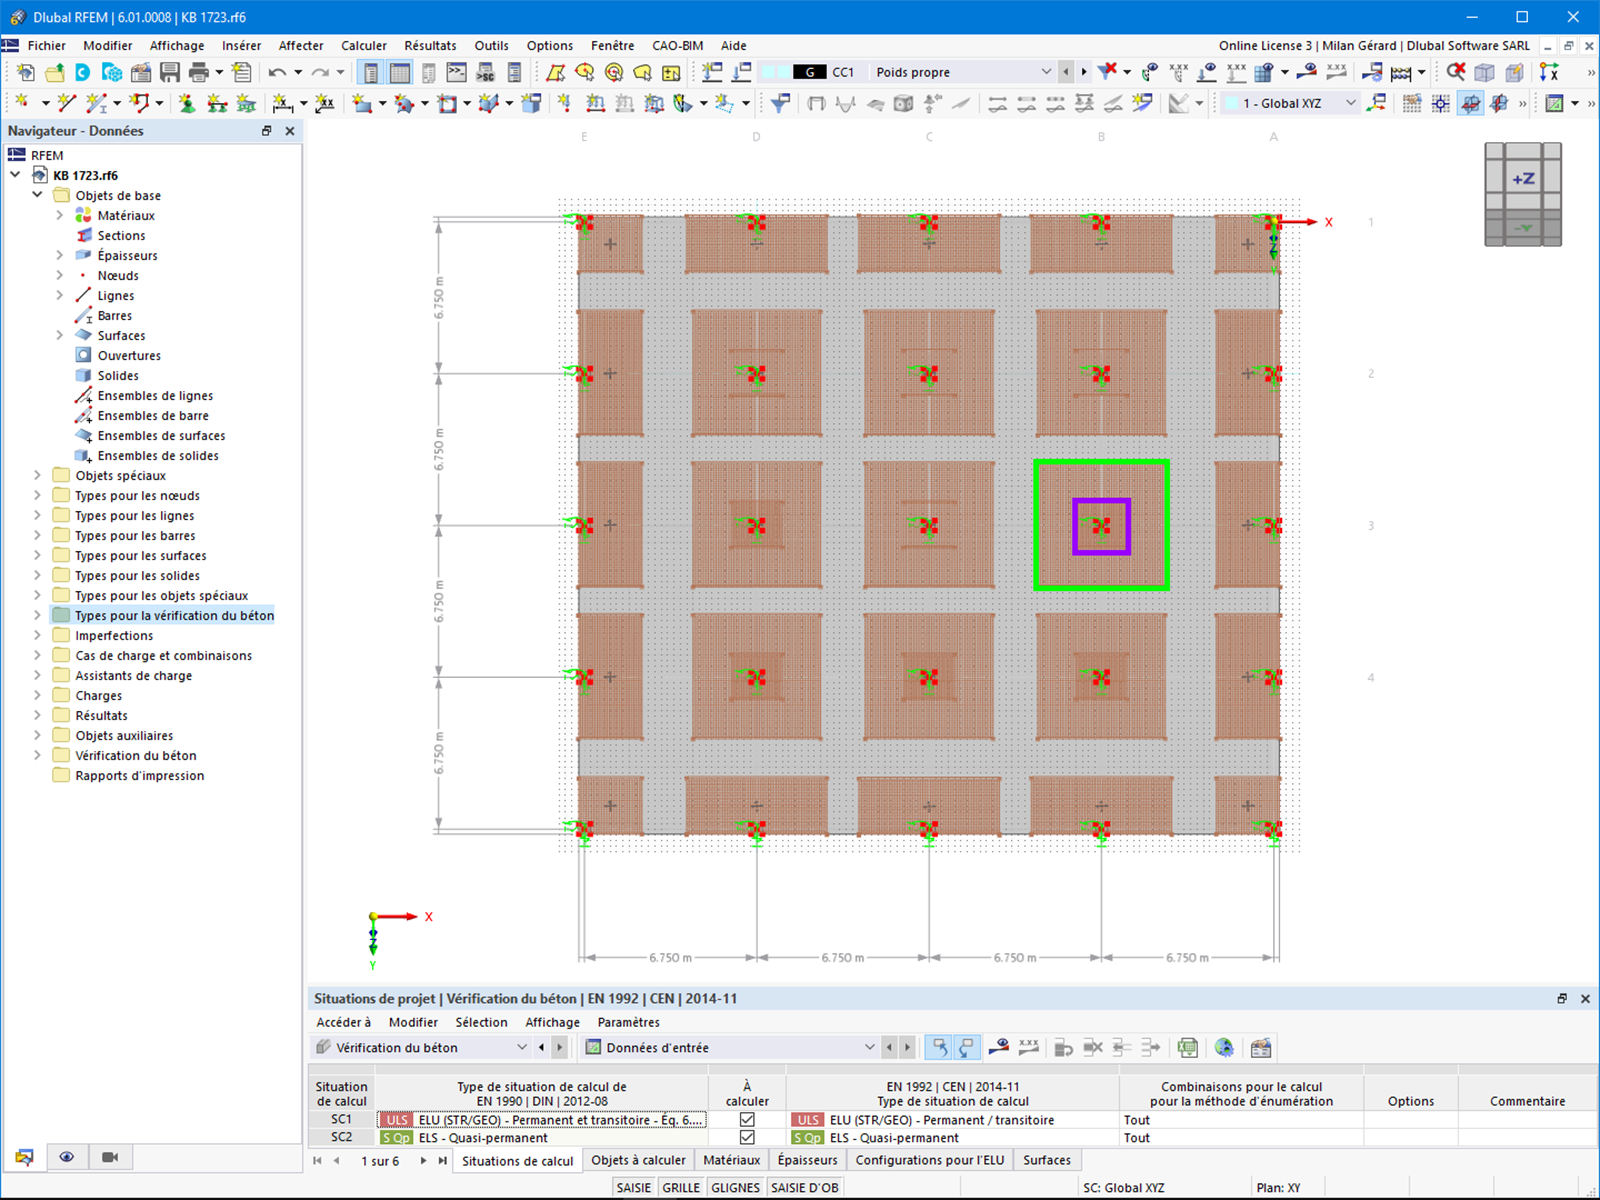Open the Calculer menu
This screenshot has height=1200, width=1600.
coord(364,45)
